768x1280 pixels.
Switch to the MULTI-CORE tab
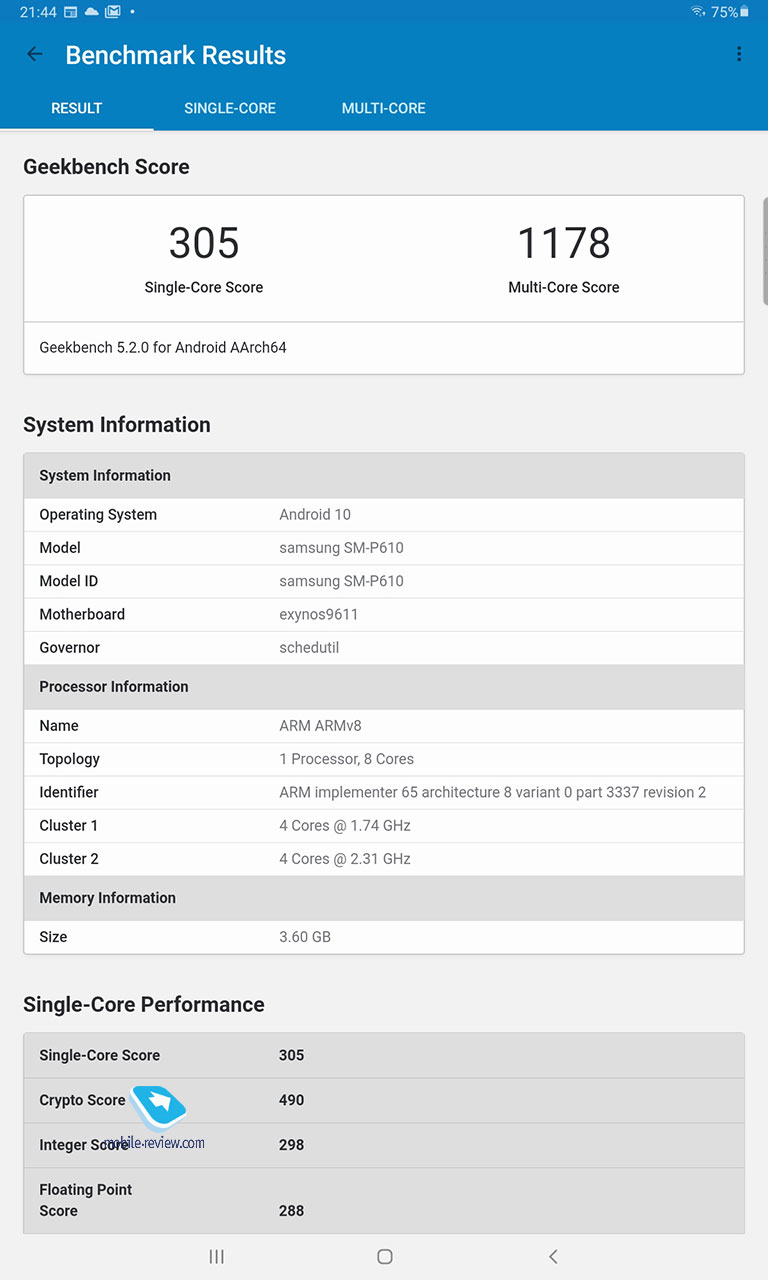(x=384, y=108)
